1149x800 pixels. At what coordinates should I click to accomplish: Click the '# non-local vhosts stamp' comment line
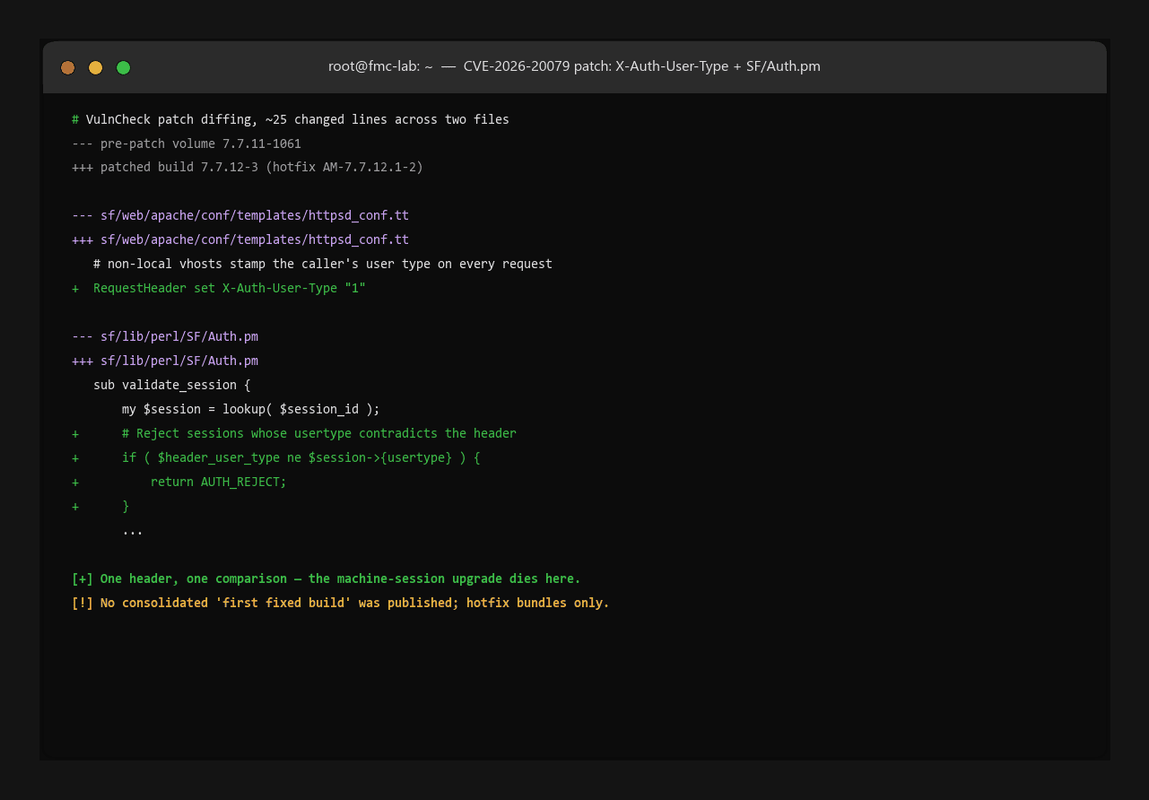coord(322,264)
